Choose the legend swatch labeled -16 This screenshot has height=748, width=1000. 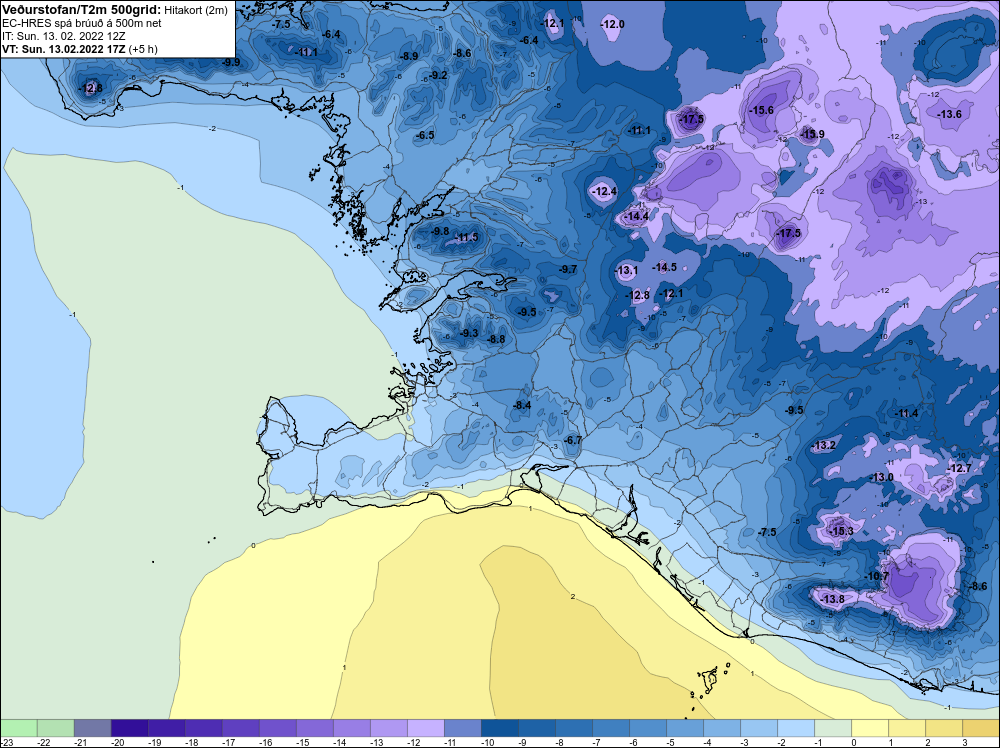point(277,728)
